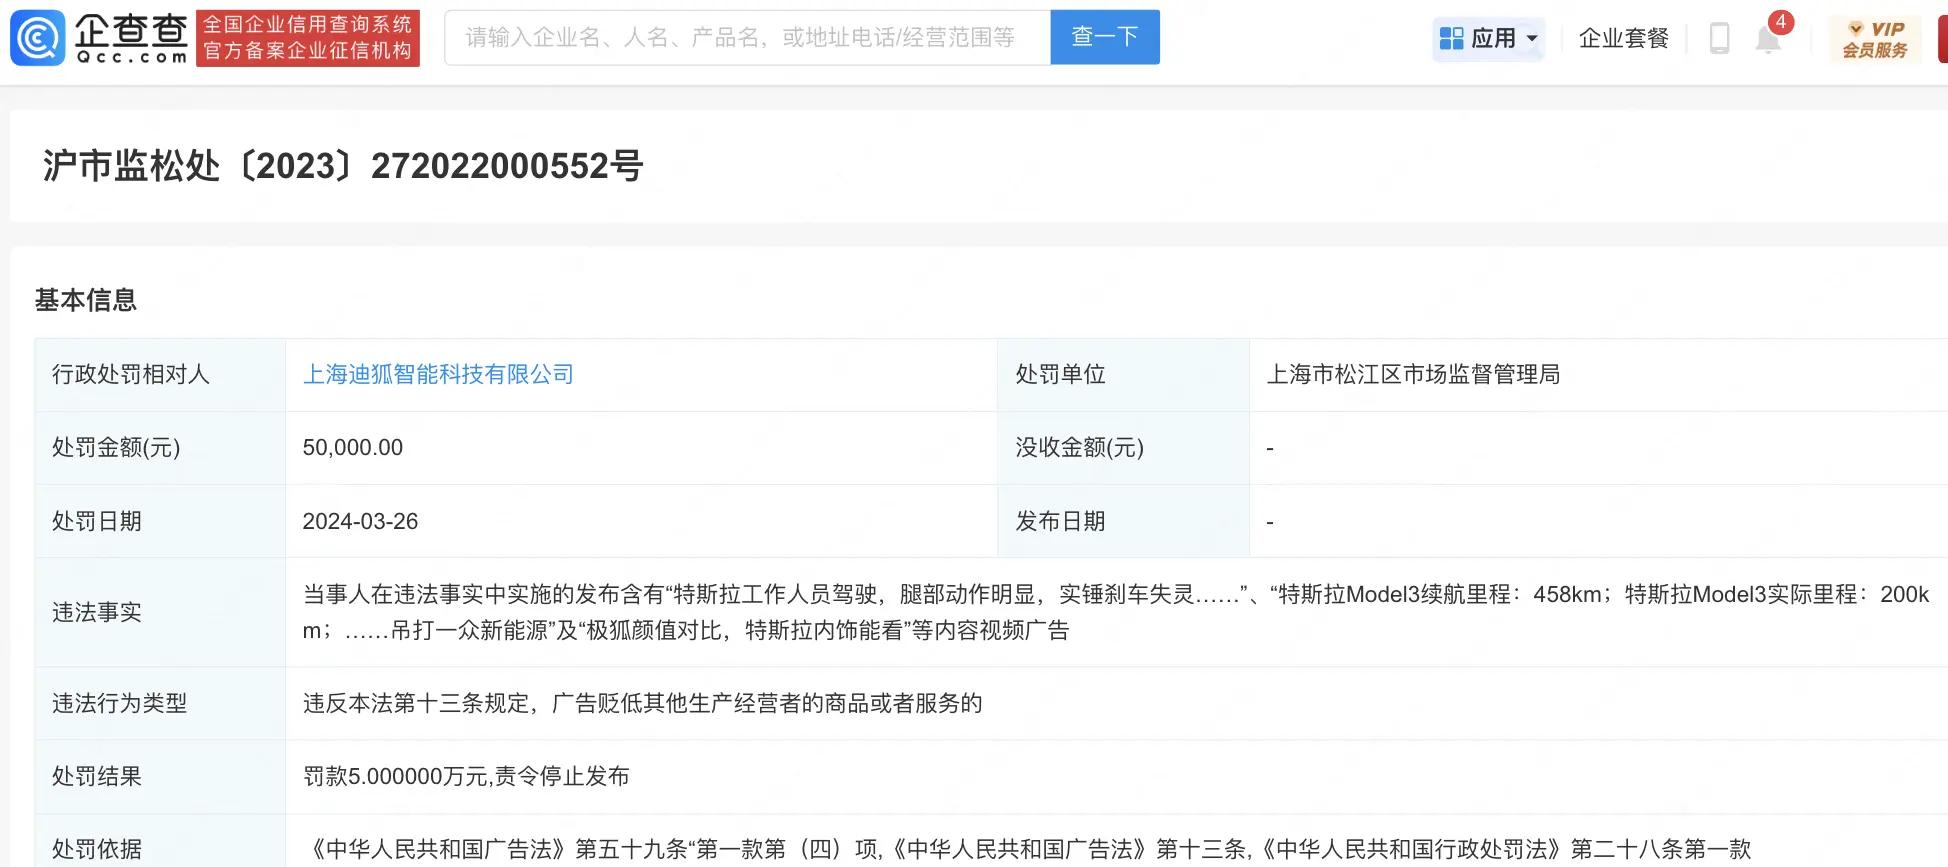Select the 违法事实 description text about 特斯拉
Viewport: 1948px width, 867px height.
pyautogui.click(x=1116, y=612)
